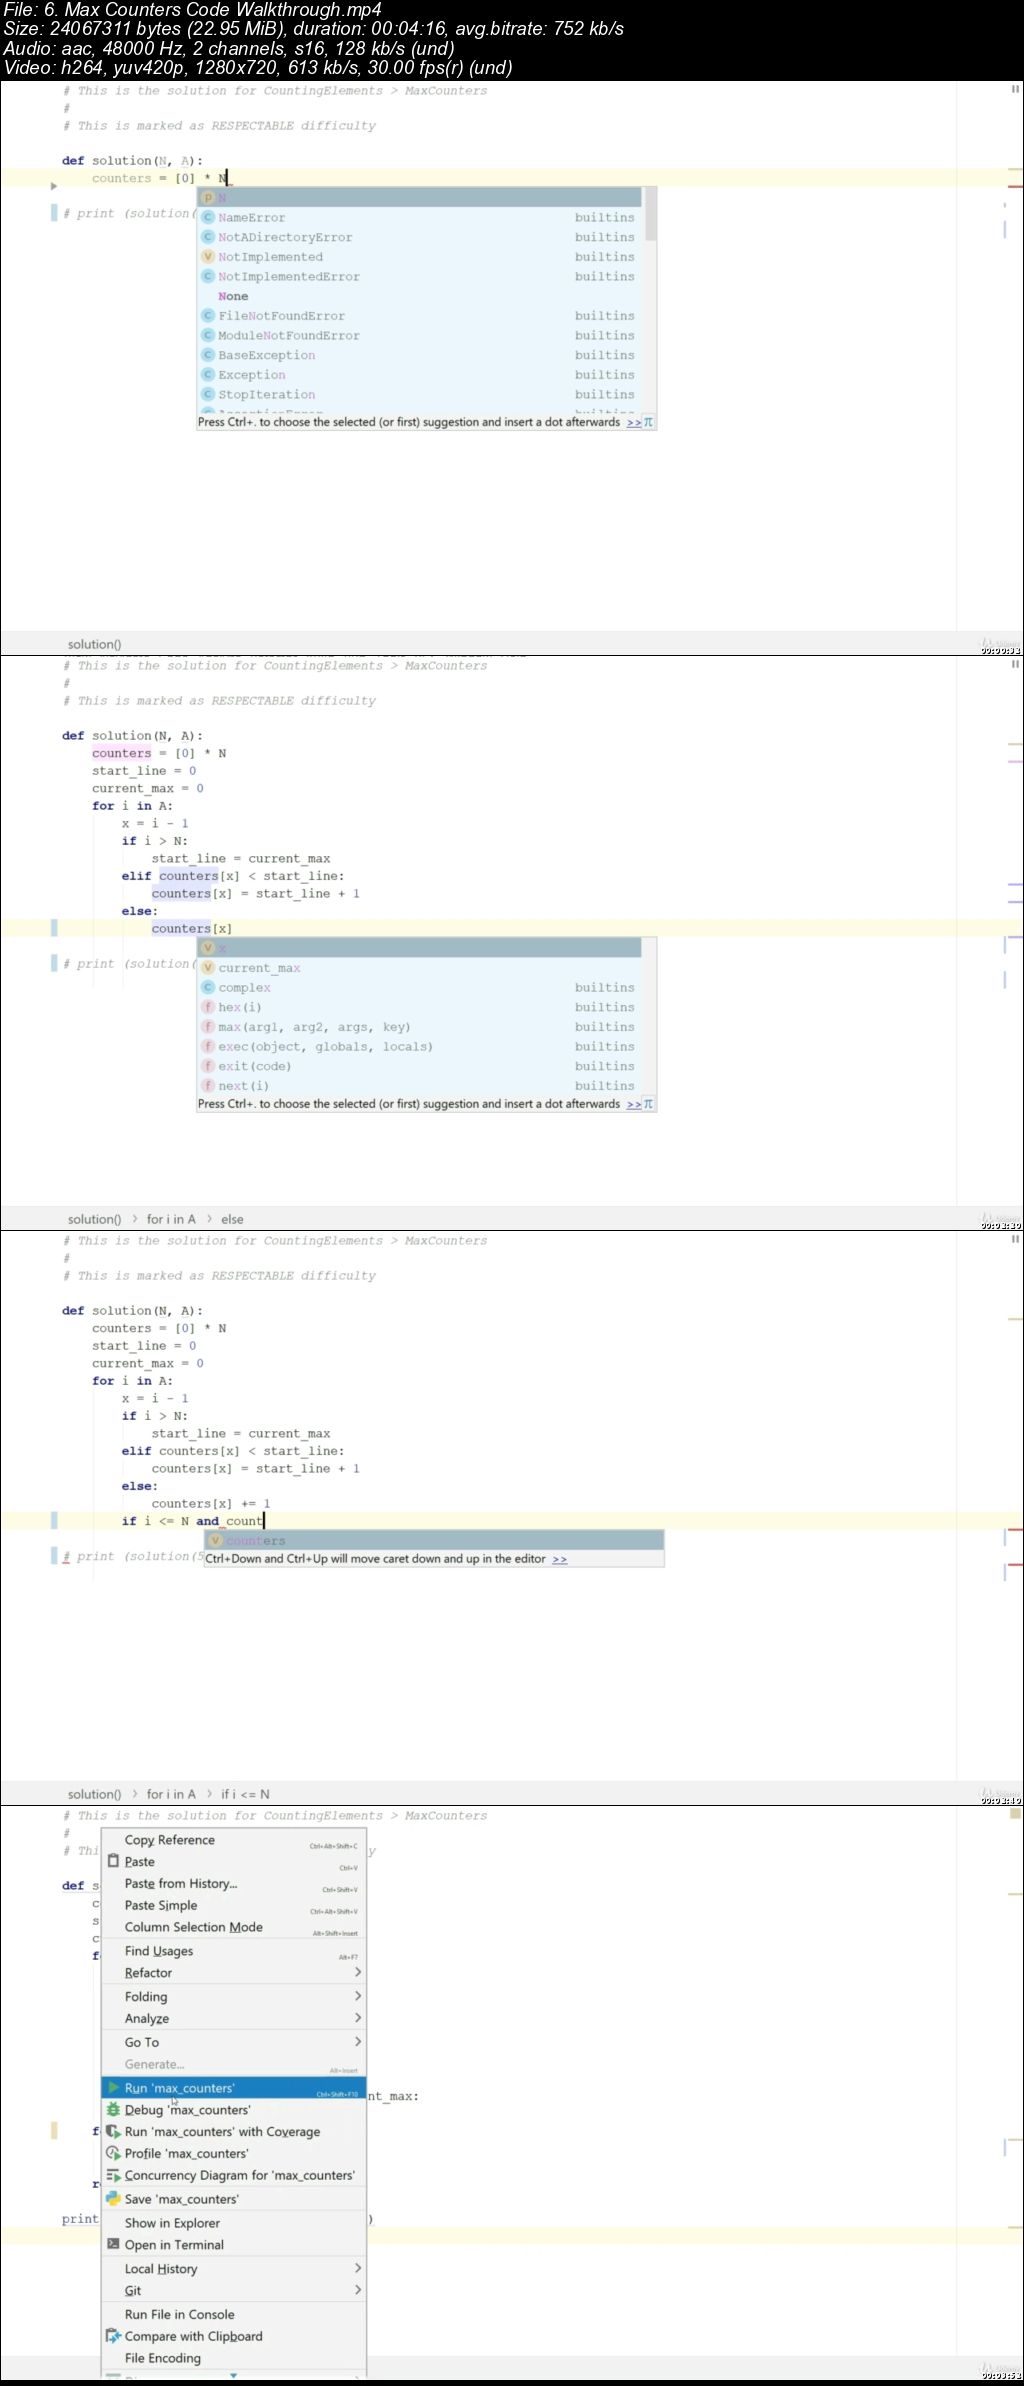The width and height of the screenshot is (1024, 2386).
Task: Choose Run File in Console
Action: [x=234, y=2314]
